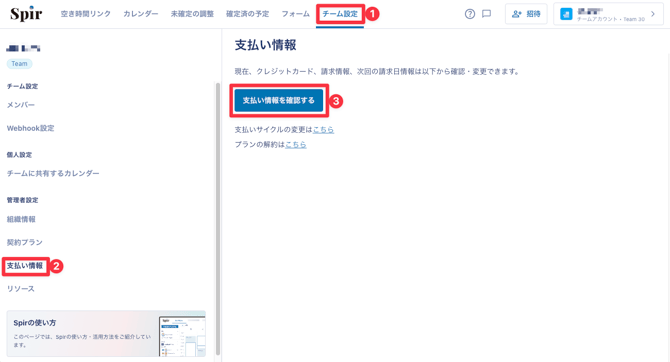Open the help question mark icon
670x362 pixels.
(470, 14)
